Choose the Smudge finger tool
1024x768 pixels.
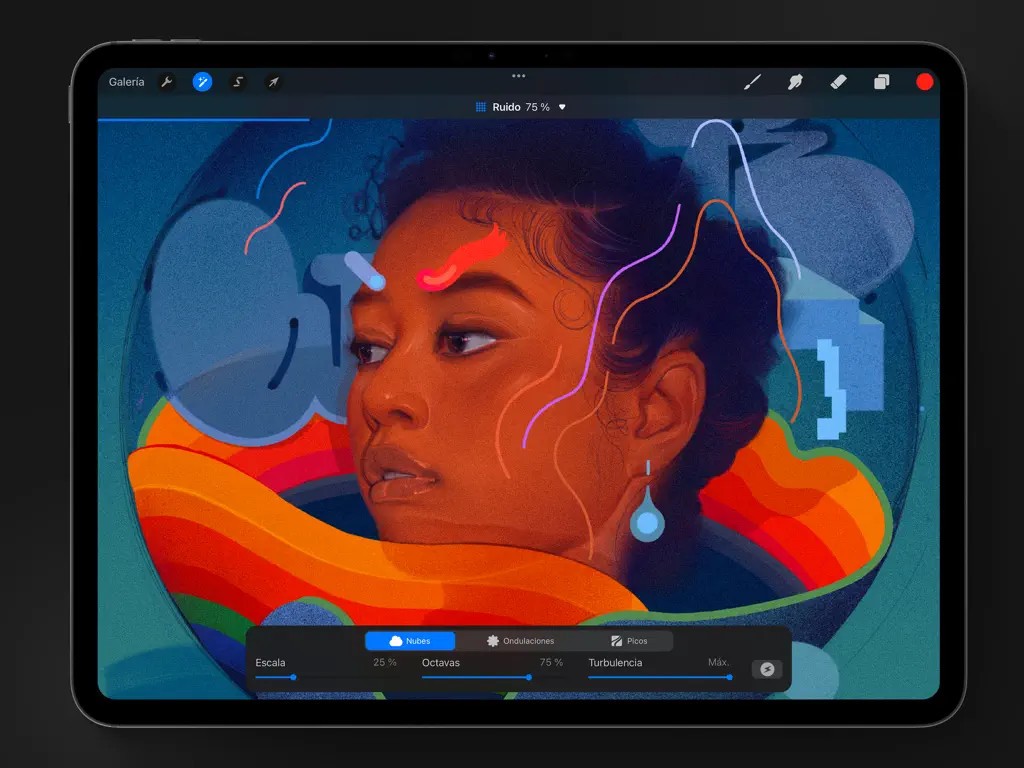[x=796, y=82]
